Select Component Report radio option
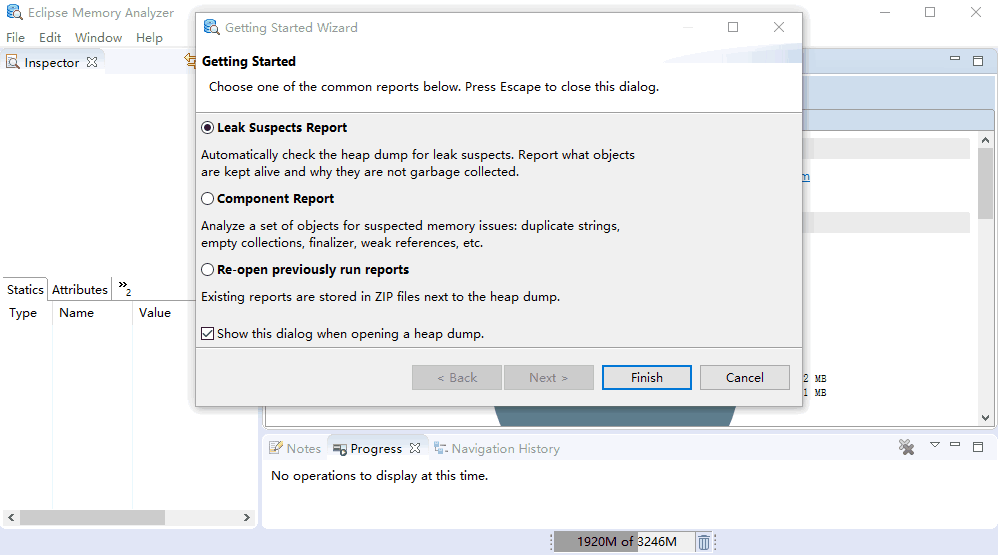The height and width of the screenshot is (555, 998). pyautogui.click(x=267, y=199)
